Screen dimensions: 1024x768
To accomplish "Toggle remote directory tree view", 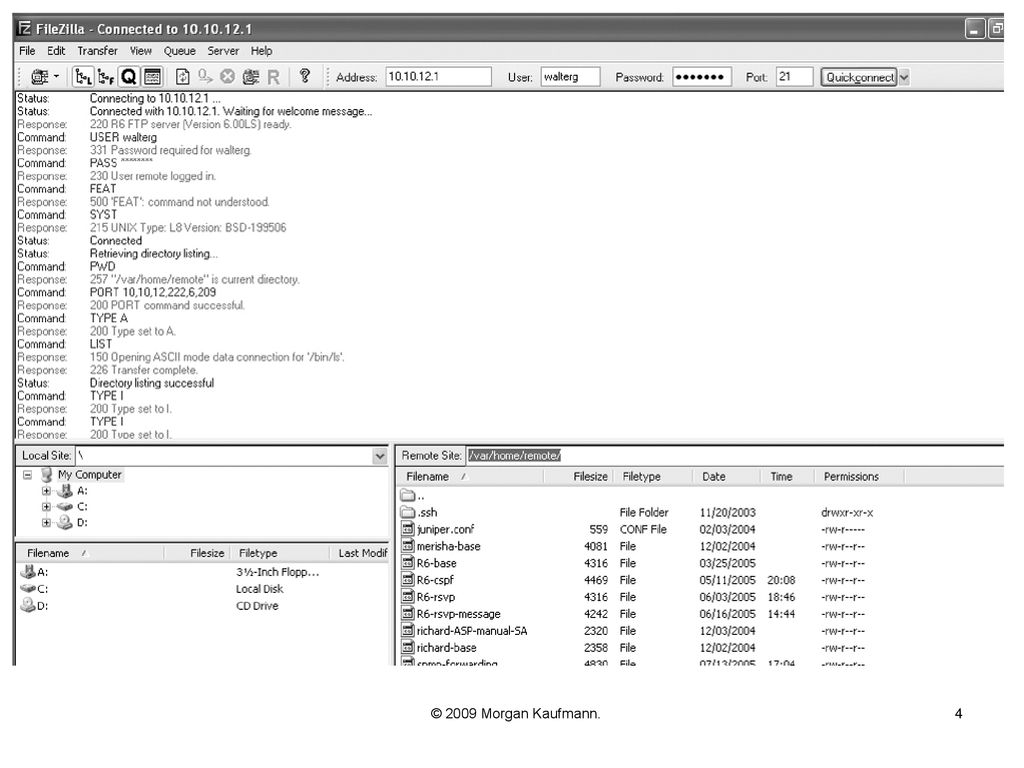I will click(x=106, y=77).
